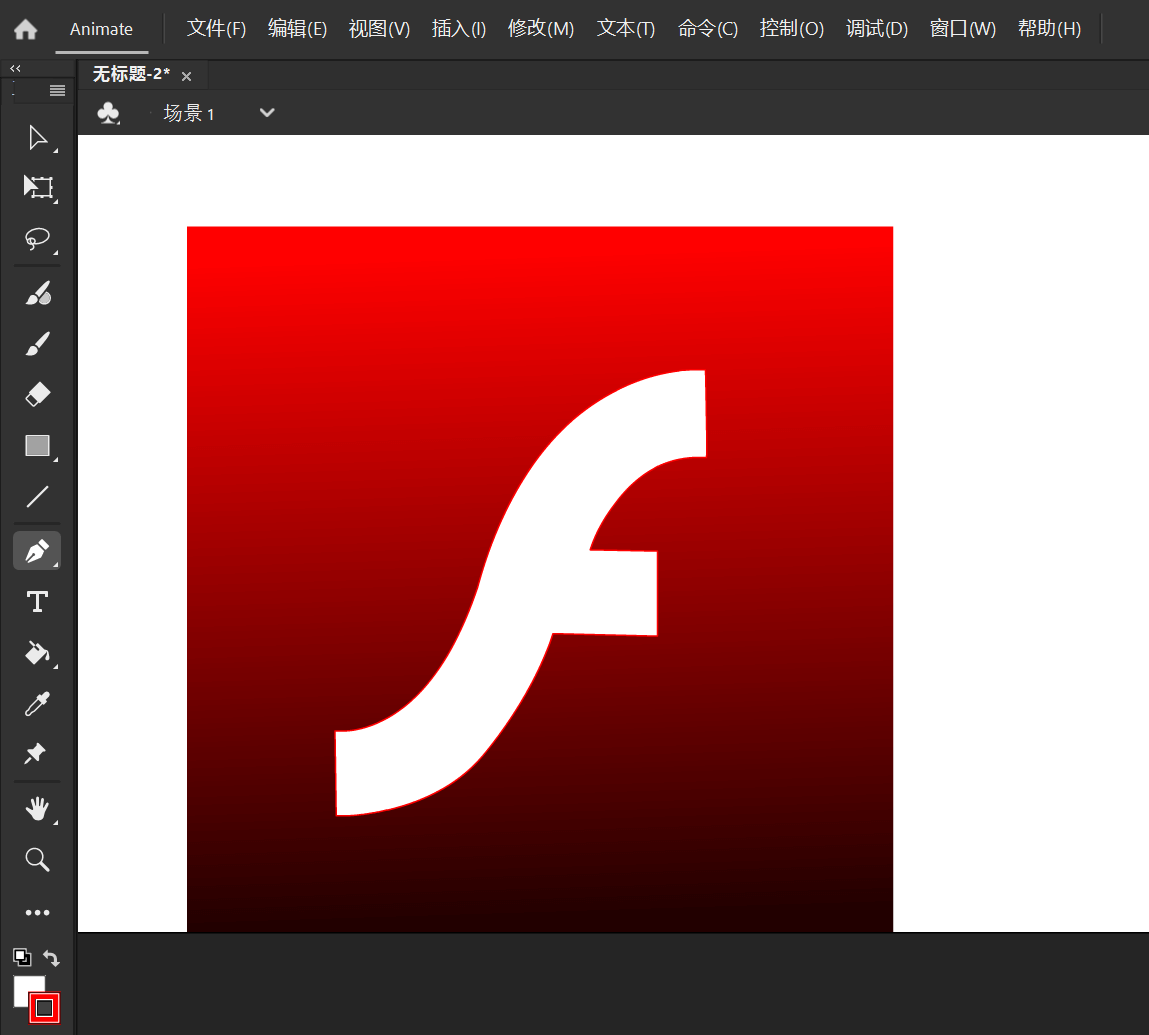Screen dimensions: 1149x1035
Task: Select the Eyedropper tool
Action: [37, 704]
